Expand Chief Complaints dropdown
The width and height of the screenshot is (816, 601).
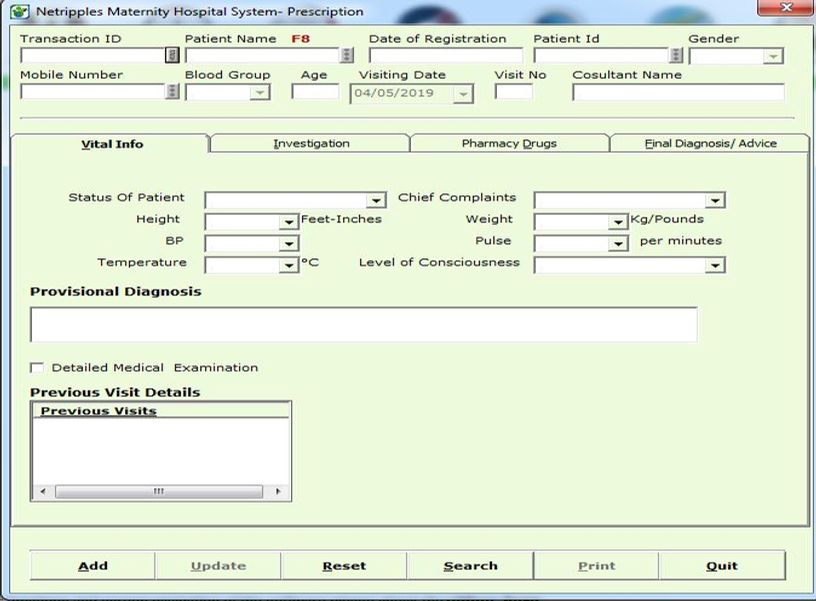pos(715,200)
